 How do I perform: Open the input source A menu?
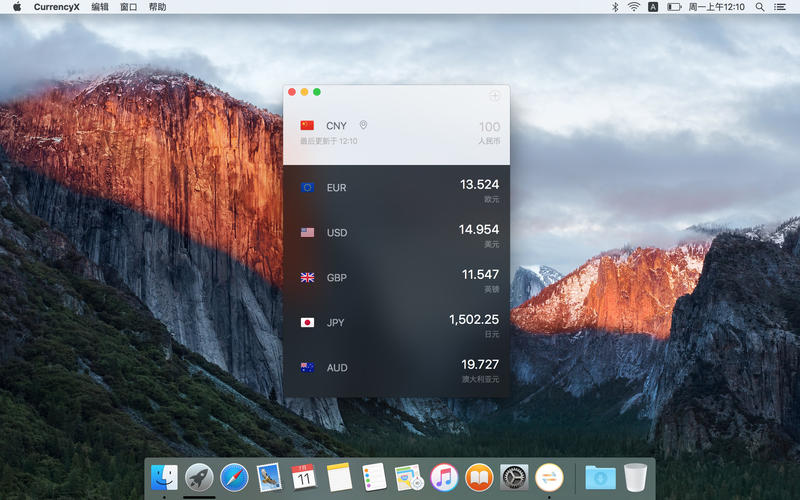click(x=653, y=7)
